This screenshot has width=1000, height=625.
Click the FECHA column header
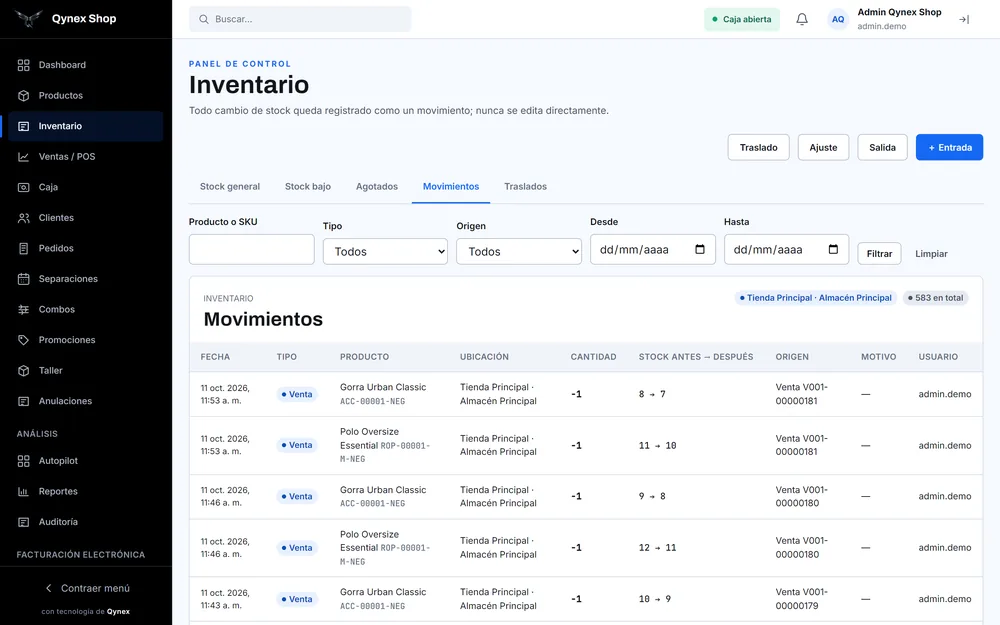tap(215, 357)
